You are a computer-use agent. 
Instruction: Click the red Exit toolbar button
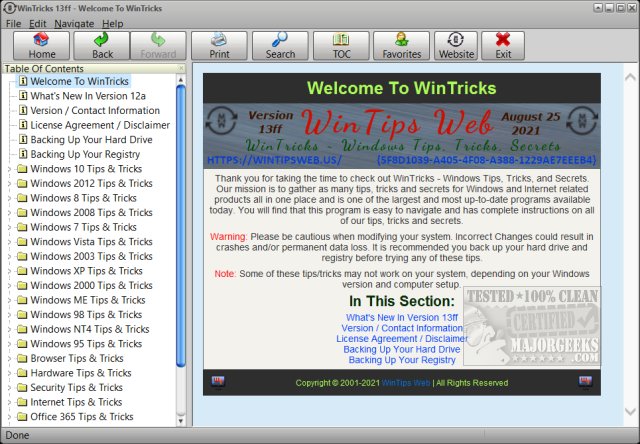pyautogui.click(x=503, y=46)
